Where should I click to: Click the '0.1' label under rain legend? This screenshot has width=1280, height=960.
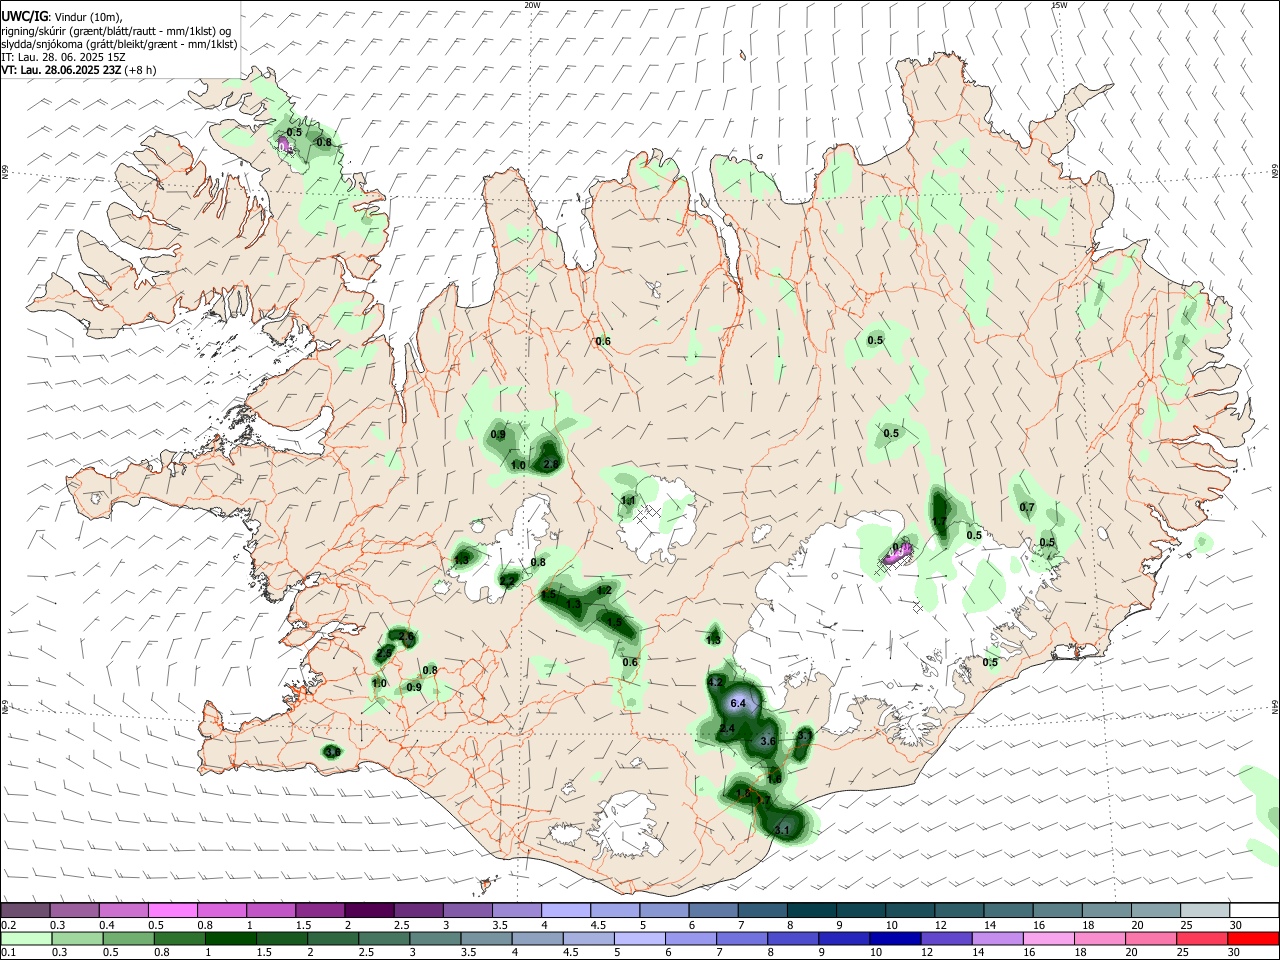coord(7,953)
